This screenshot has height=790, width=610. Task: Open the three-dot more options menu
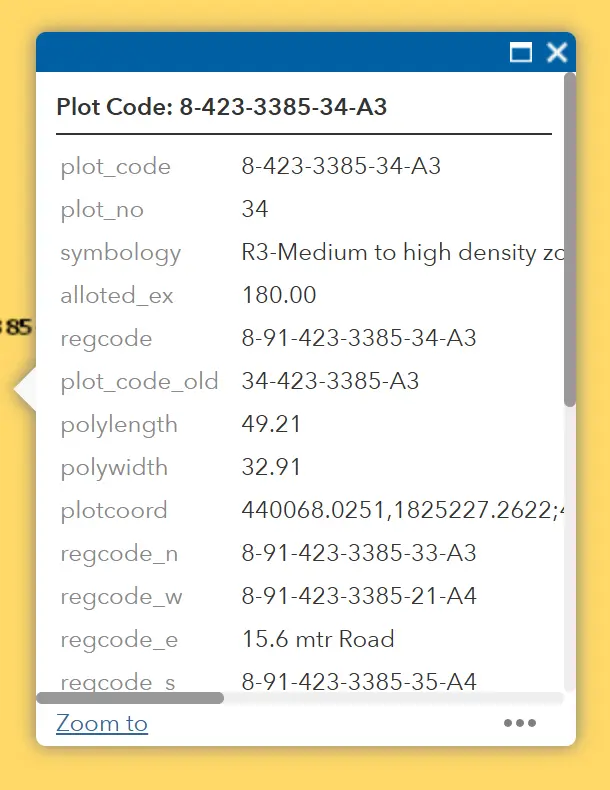pos(519,724)
